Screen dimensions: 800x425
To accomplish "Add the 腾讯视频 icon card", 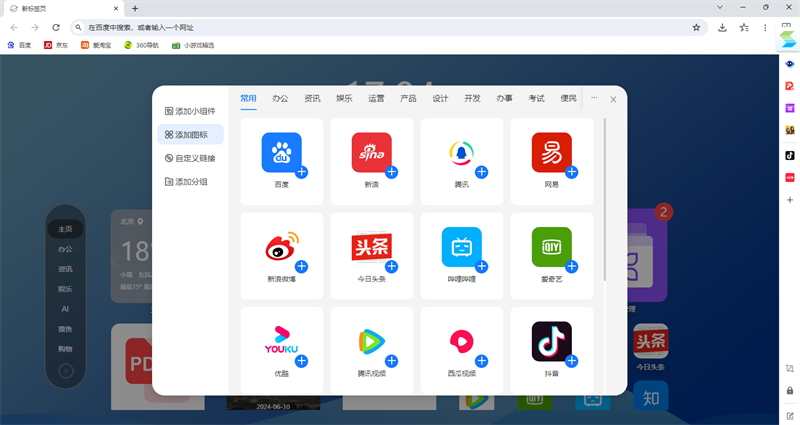I will pos(391,361).
